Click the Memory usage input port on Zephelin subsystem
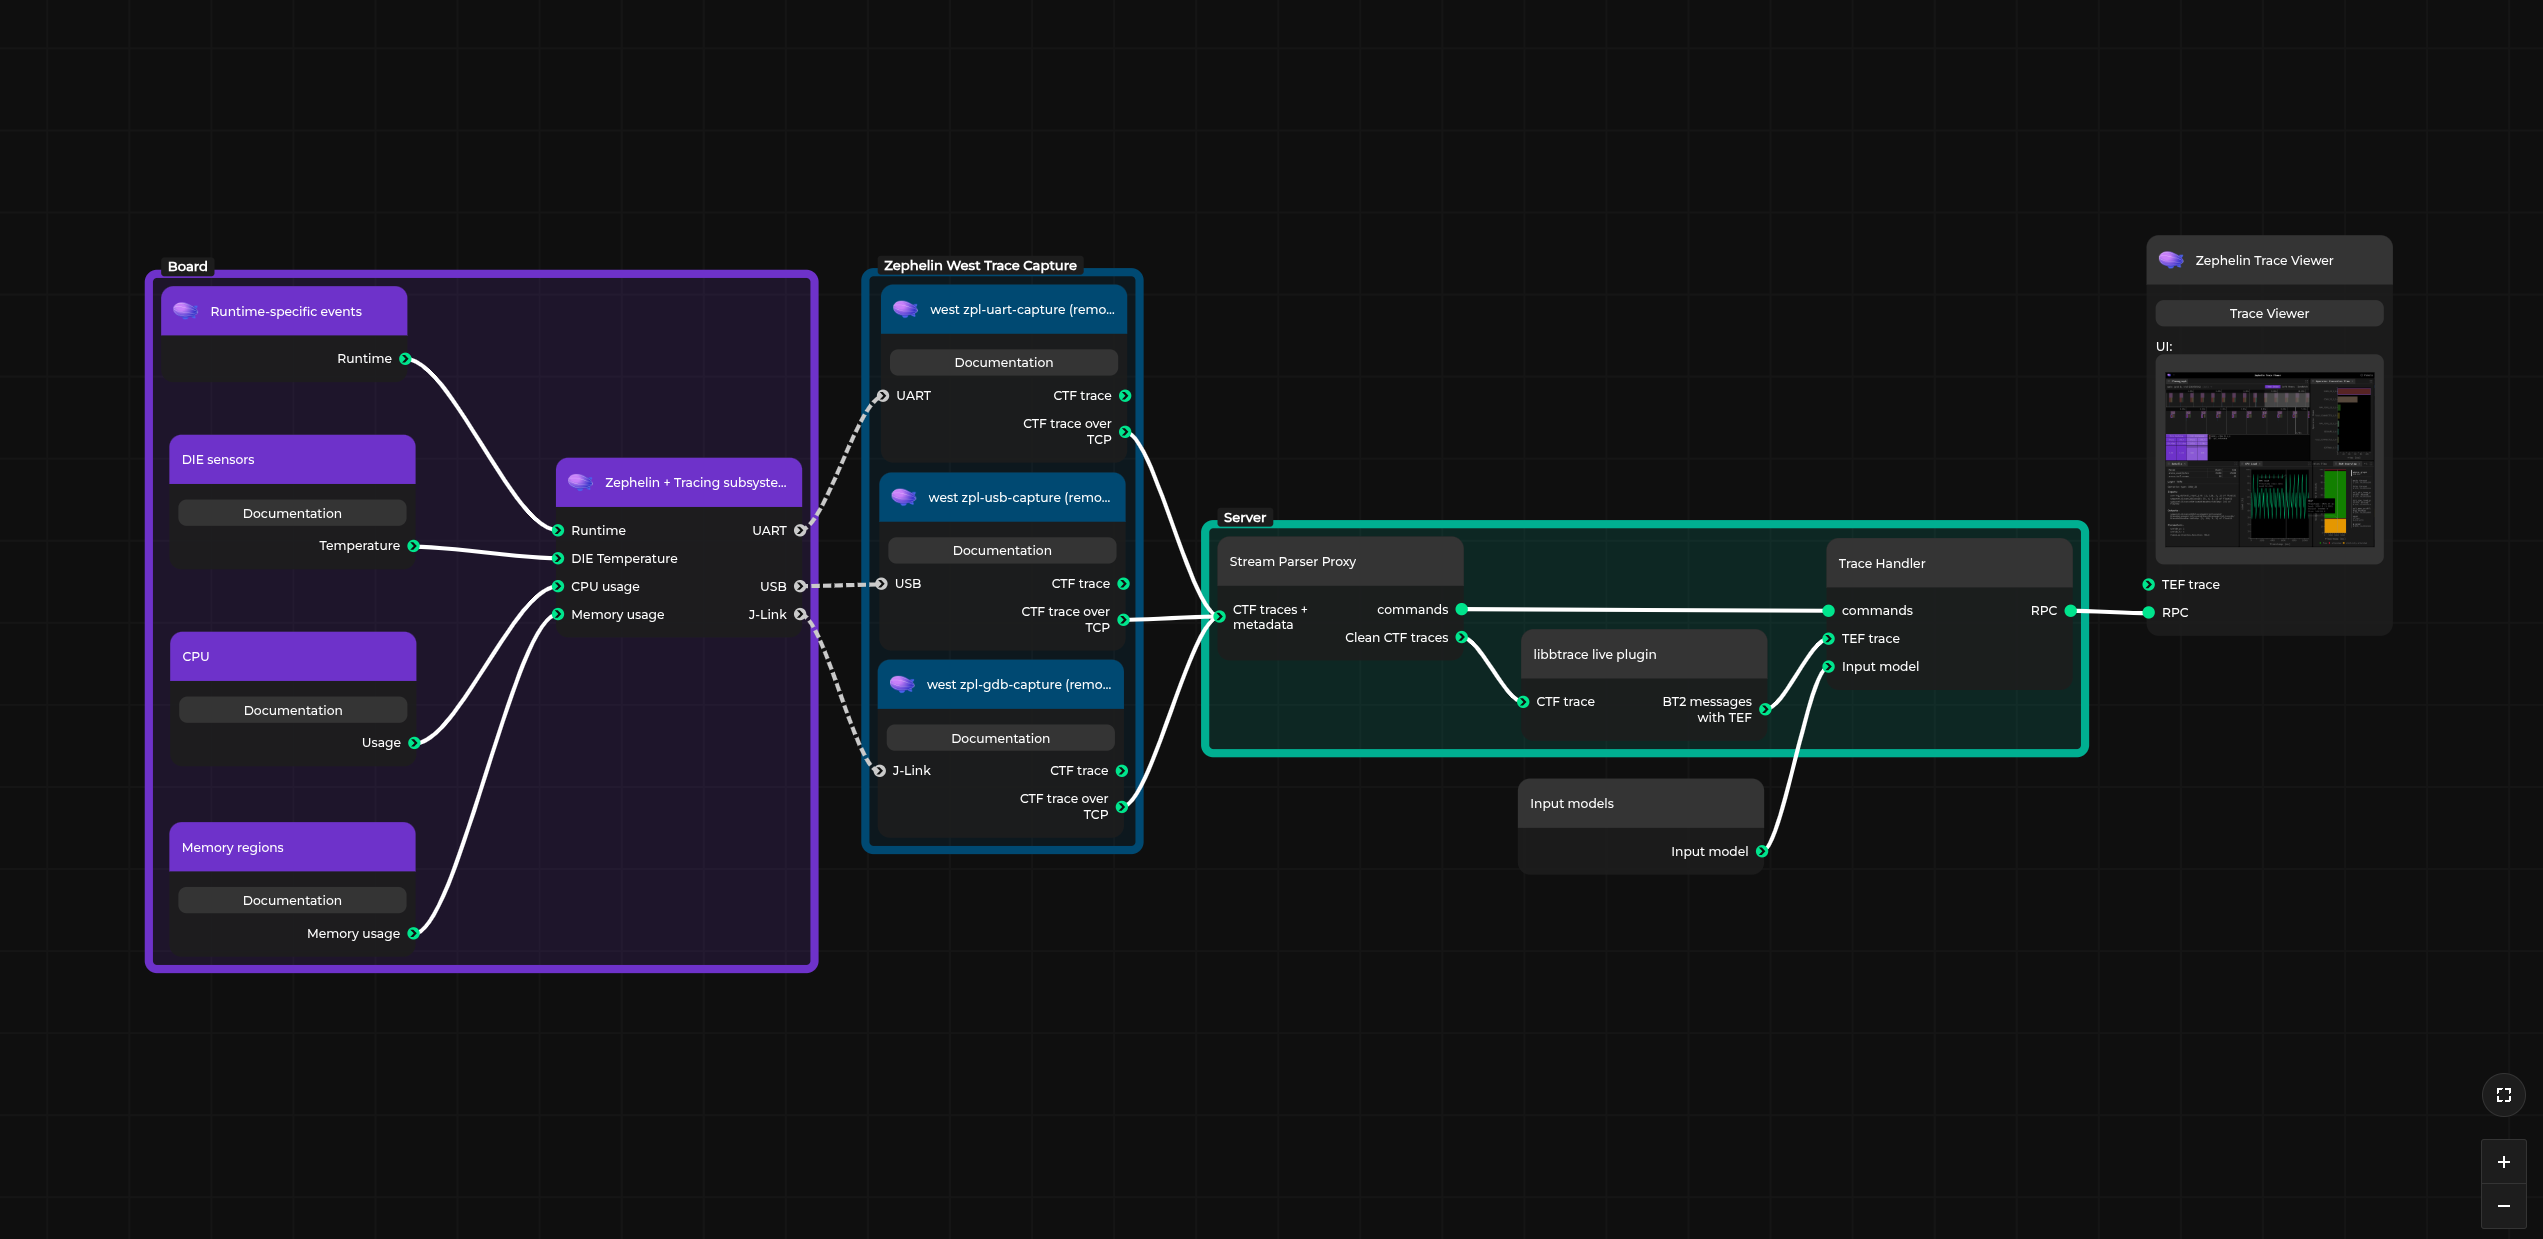The image size is (2543, 1239). click(558, 615)
